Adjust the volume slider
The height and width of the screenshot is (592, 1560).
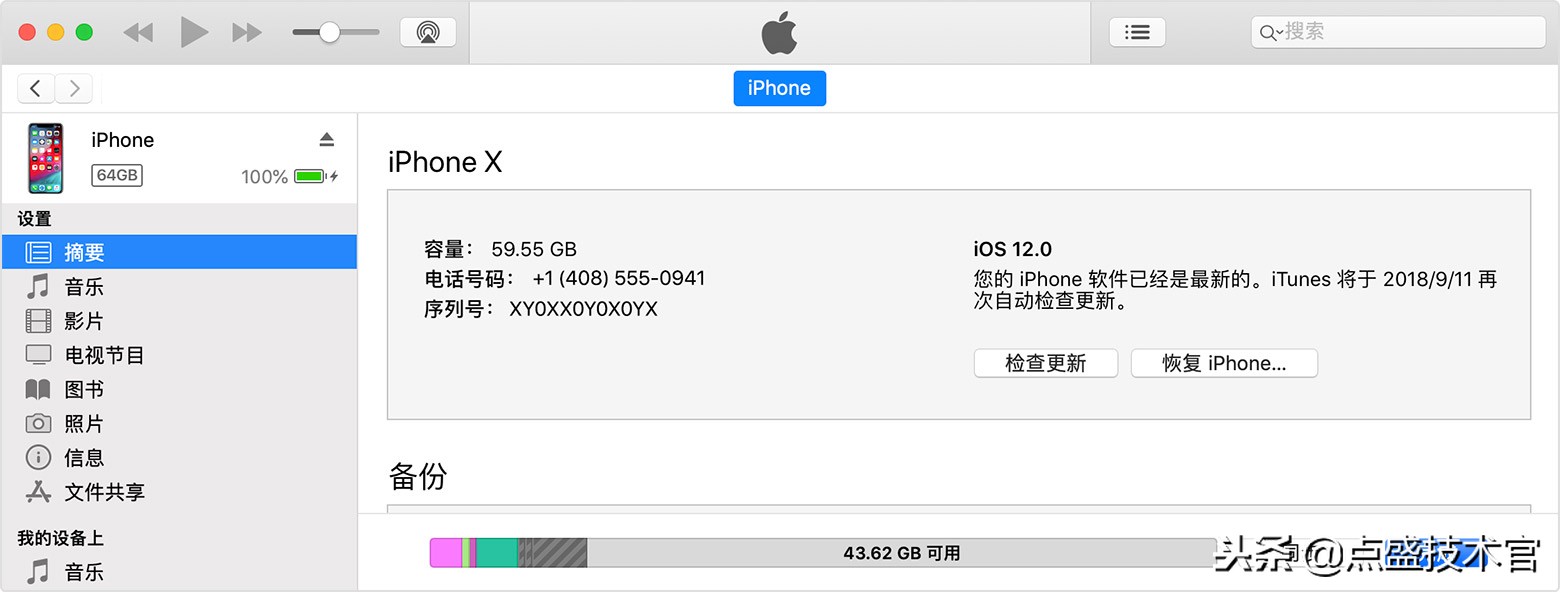pos(330,31)
